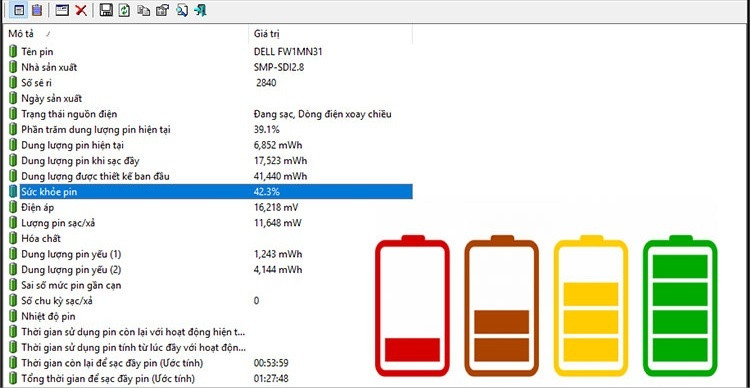The width and height of the screenshot is (750, 388).
Task: Click the value 4,144 mWh
Action: point(278,270)
